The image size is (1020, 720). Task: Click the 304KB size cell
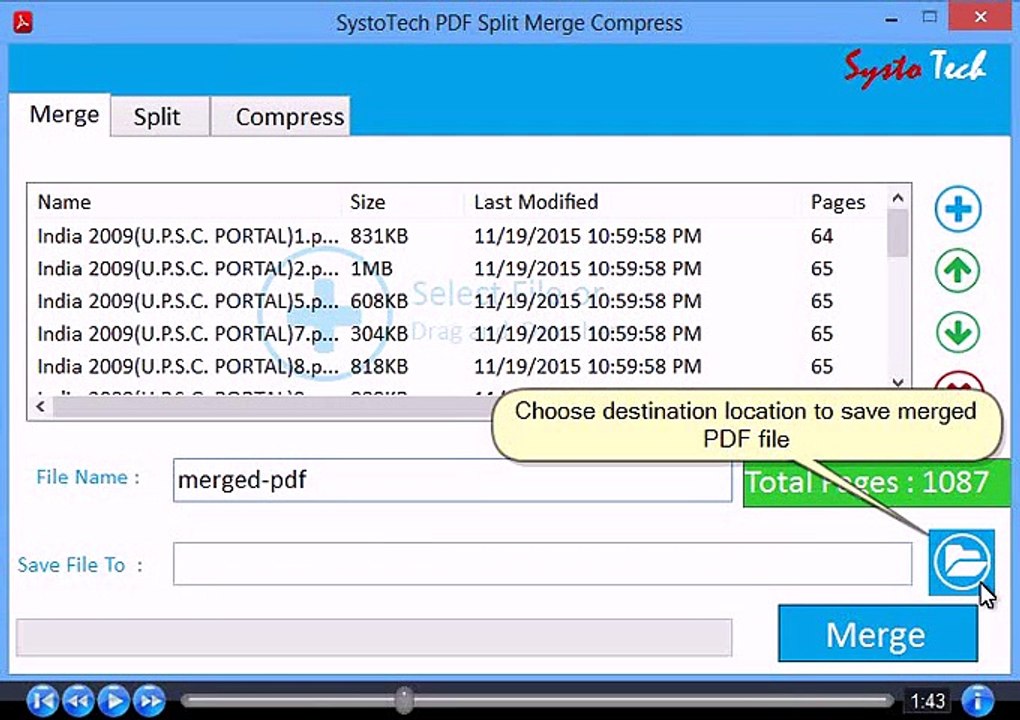pyautogui.click(x=379, y=333)
